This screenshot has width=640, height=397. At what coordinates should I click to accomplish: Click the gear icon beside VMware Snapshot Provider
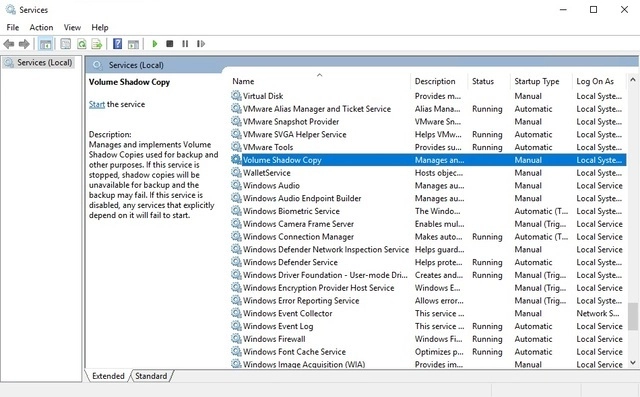[236, 121]
